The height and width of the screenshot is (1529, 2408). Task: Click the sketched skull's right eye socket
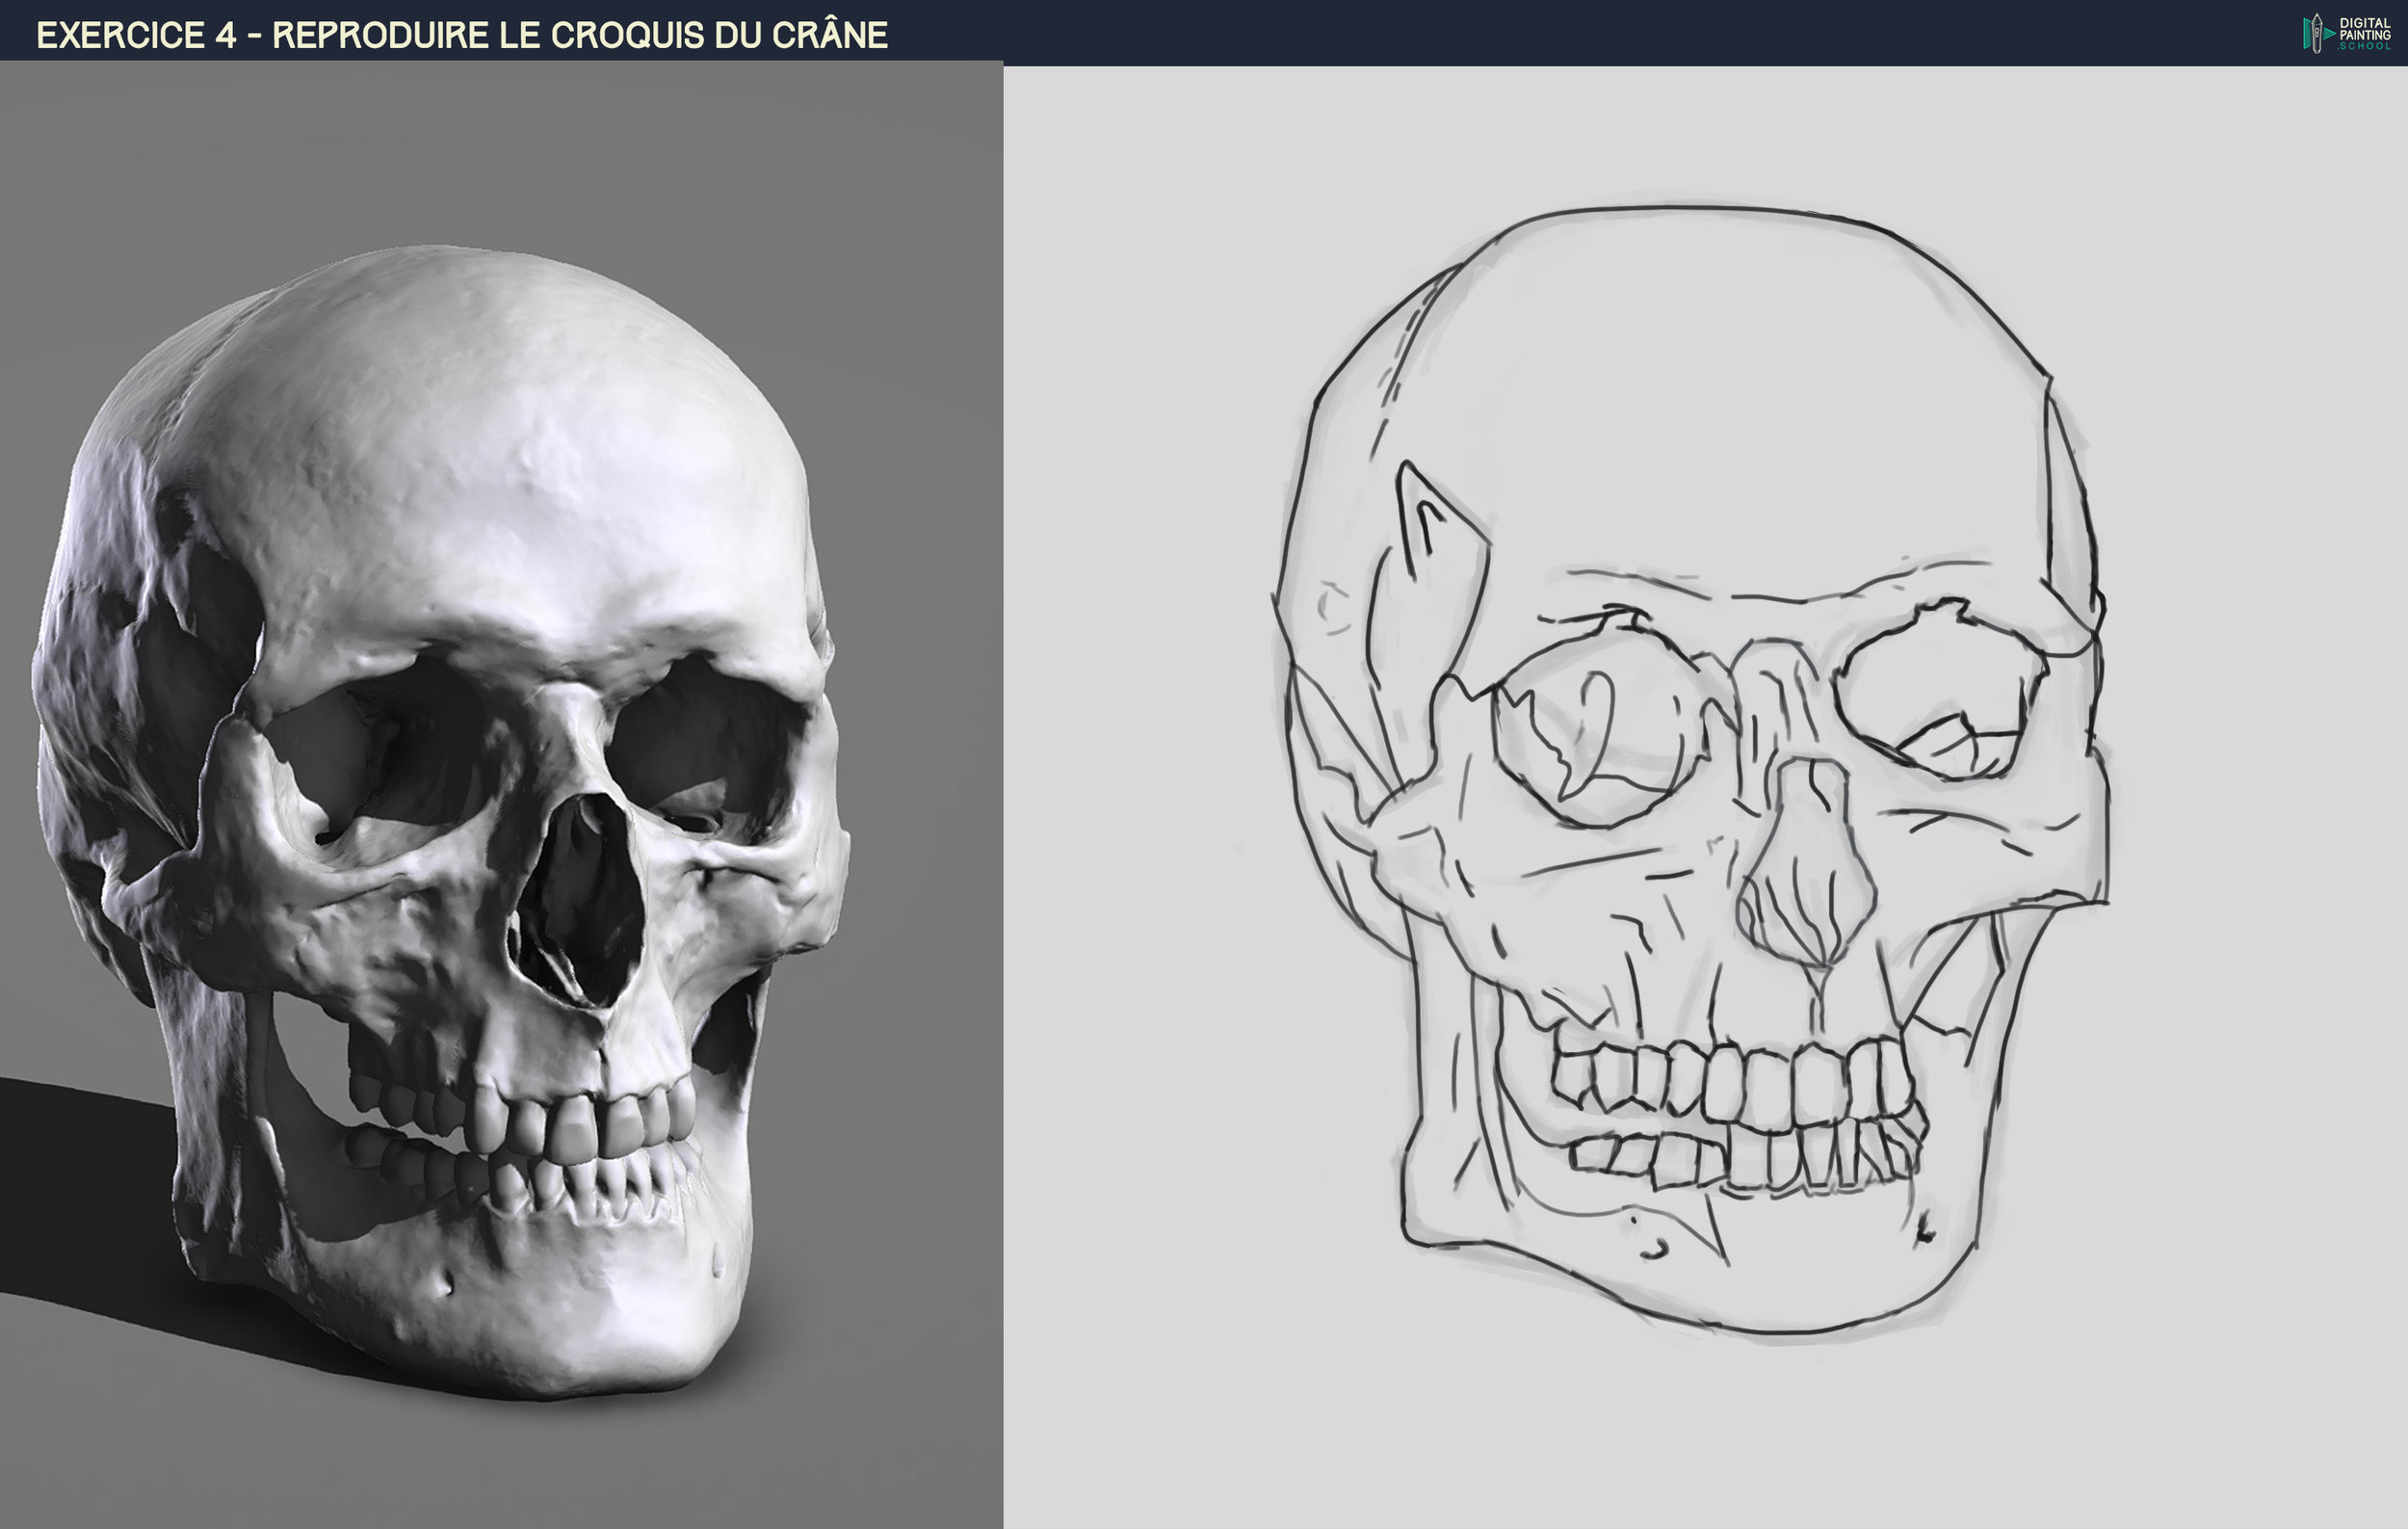(1940, 690)
